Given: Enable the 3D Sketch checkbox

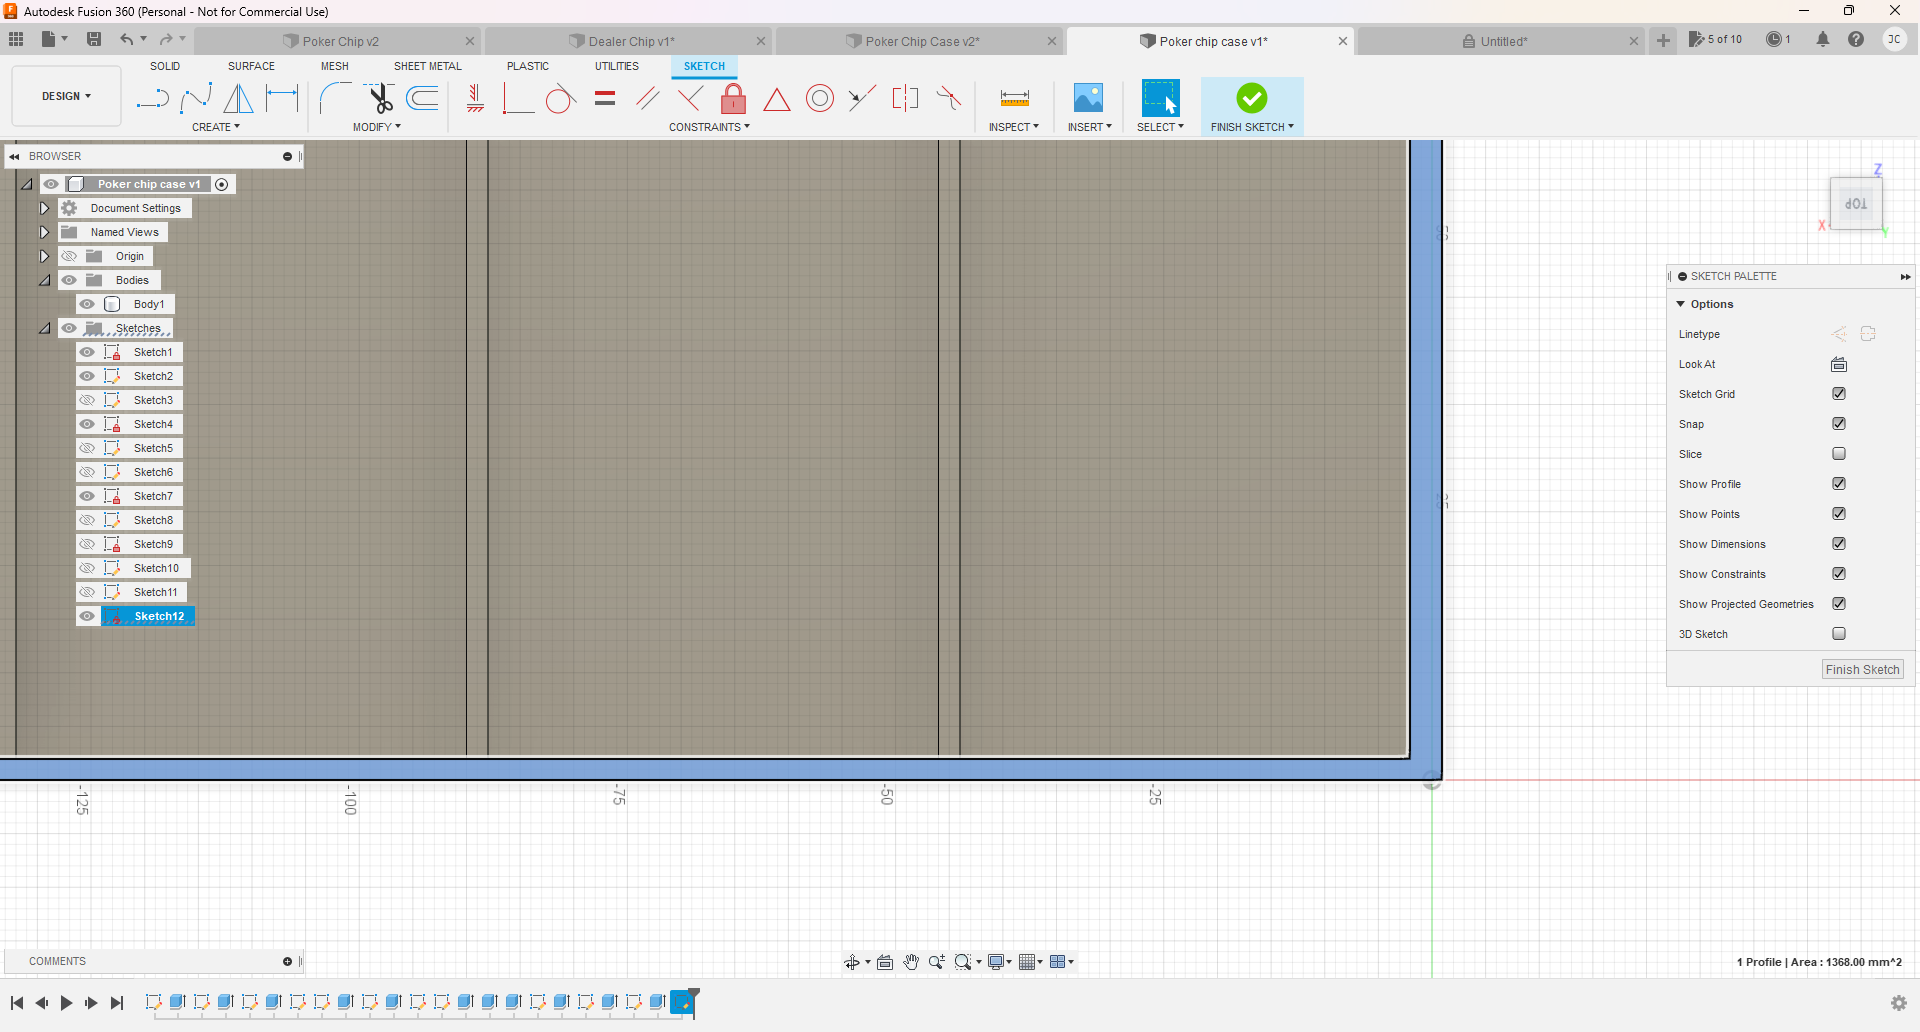Looking at the screenshot, I should (1839, 634).
